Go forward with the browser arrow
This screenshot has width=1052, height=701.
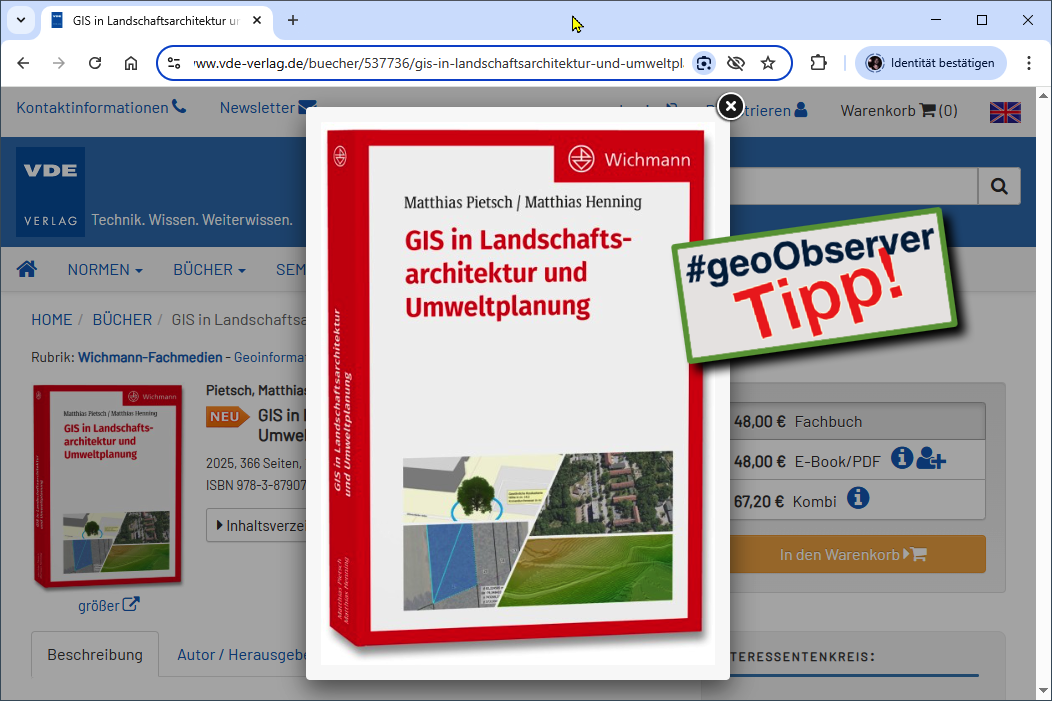coord(59,63)
